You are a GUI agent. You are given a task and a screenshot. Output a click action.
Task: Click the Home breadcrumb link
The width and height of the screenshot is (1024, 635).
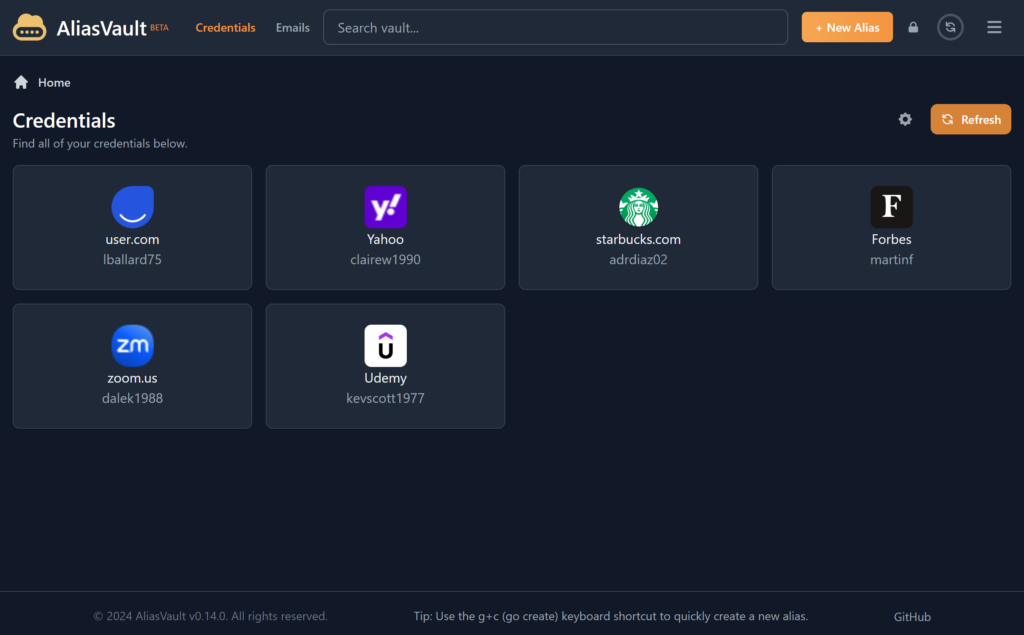[54, 83]
